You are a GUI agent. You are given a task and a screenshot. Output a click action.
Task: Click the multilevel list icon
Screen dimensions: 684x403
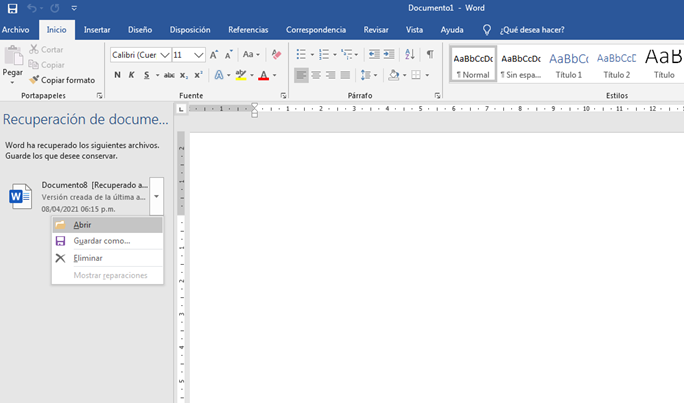click(x=347, y=55)
